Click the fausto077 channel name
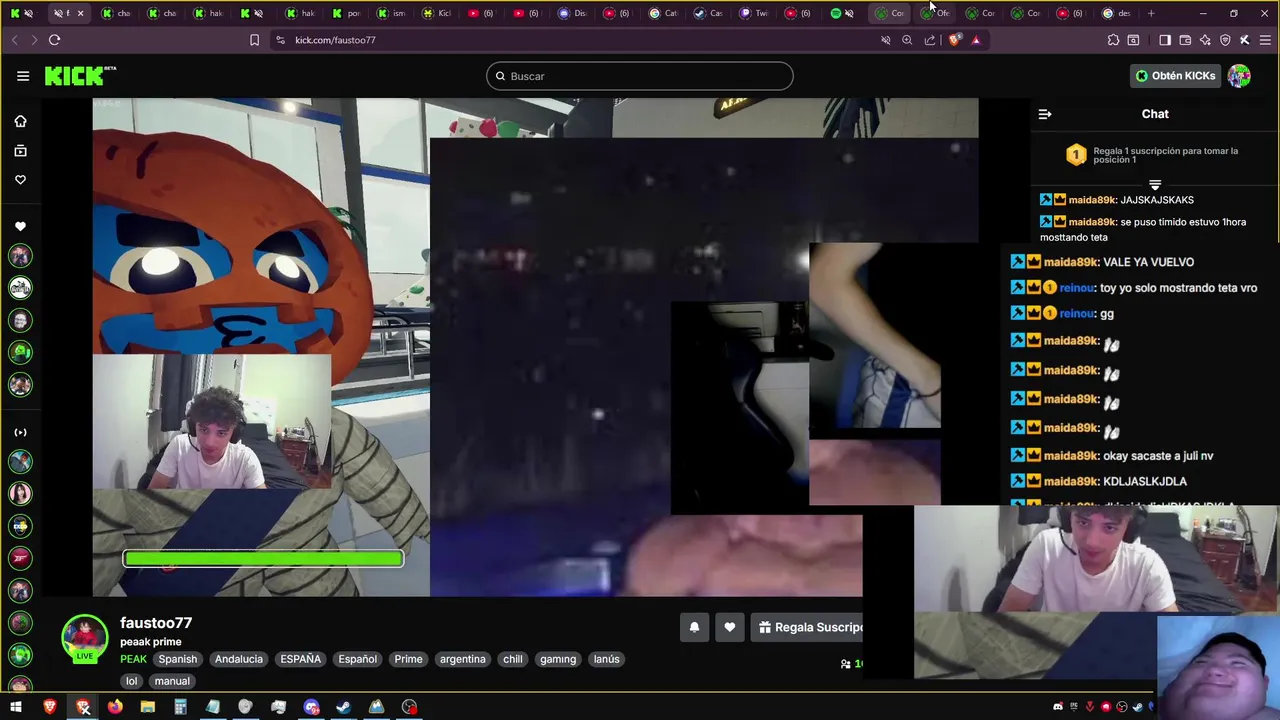Image resolution: width=1280 pixels, height=720 pixels. point(156,623)
